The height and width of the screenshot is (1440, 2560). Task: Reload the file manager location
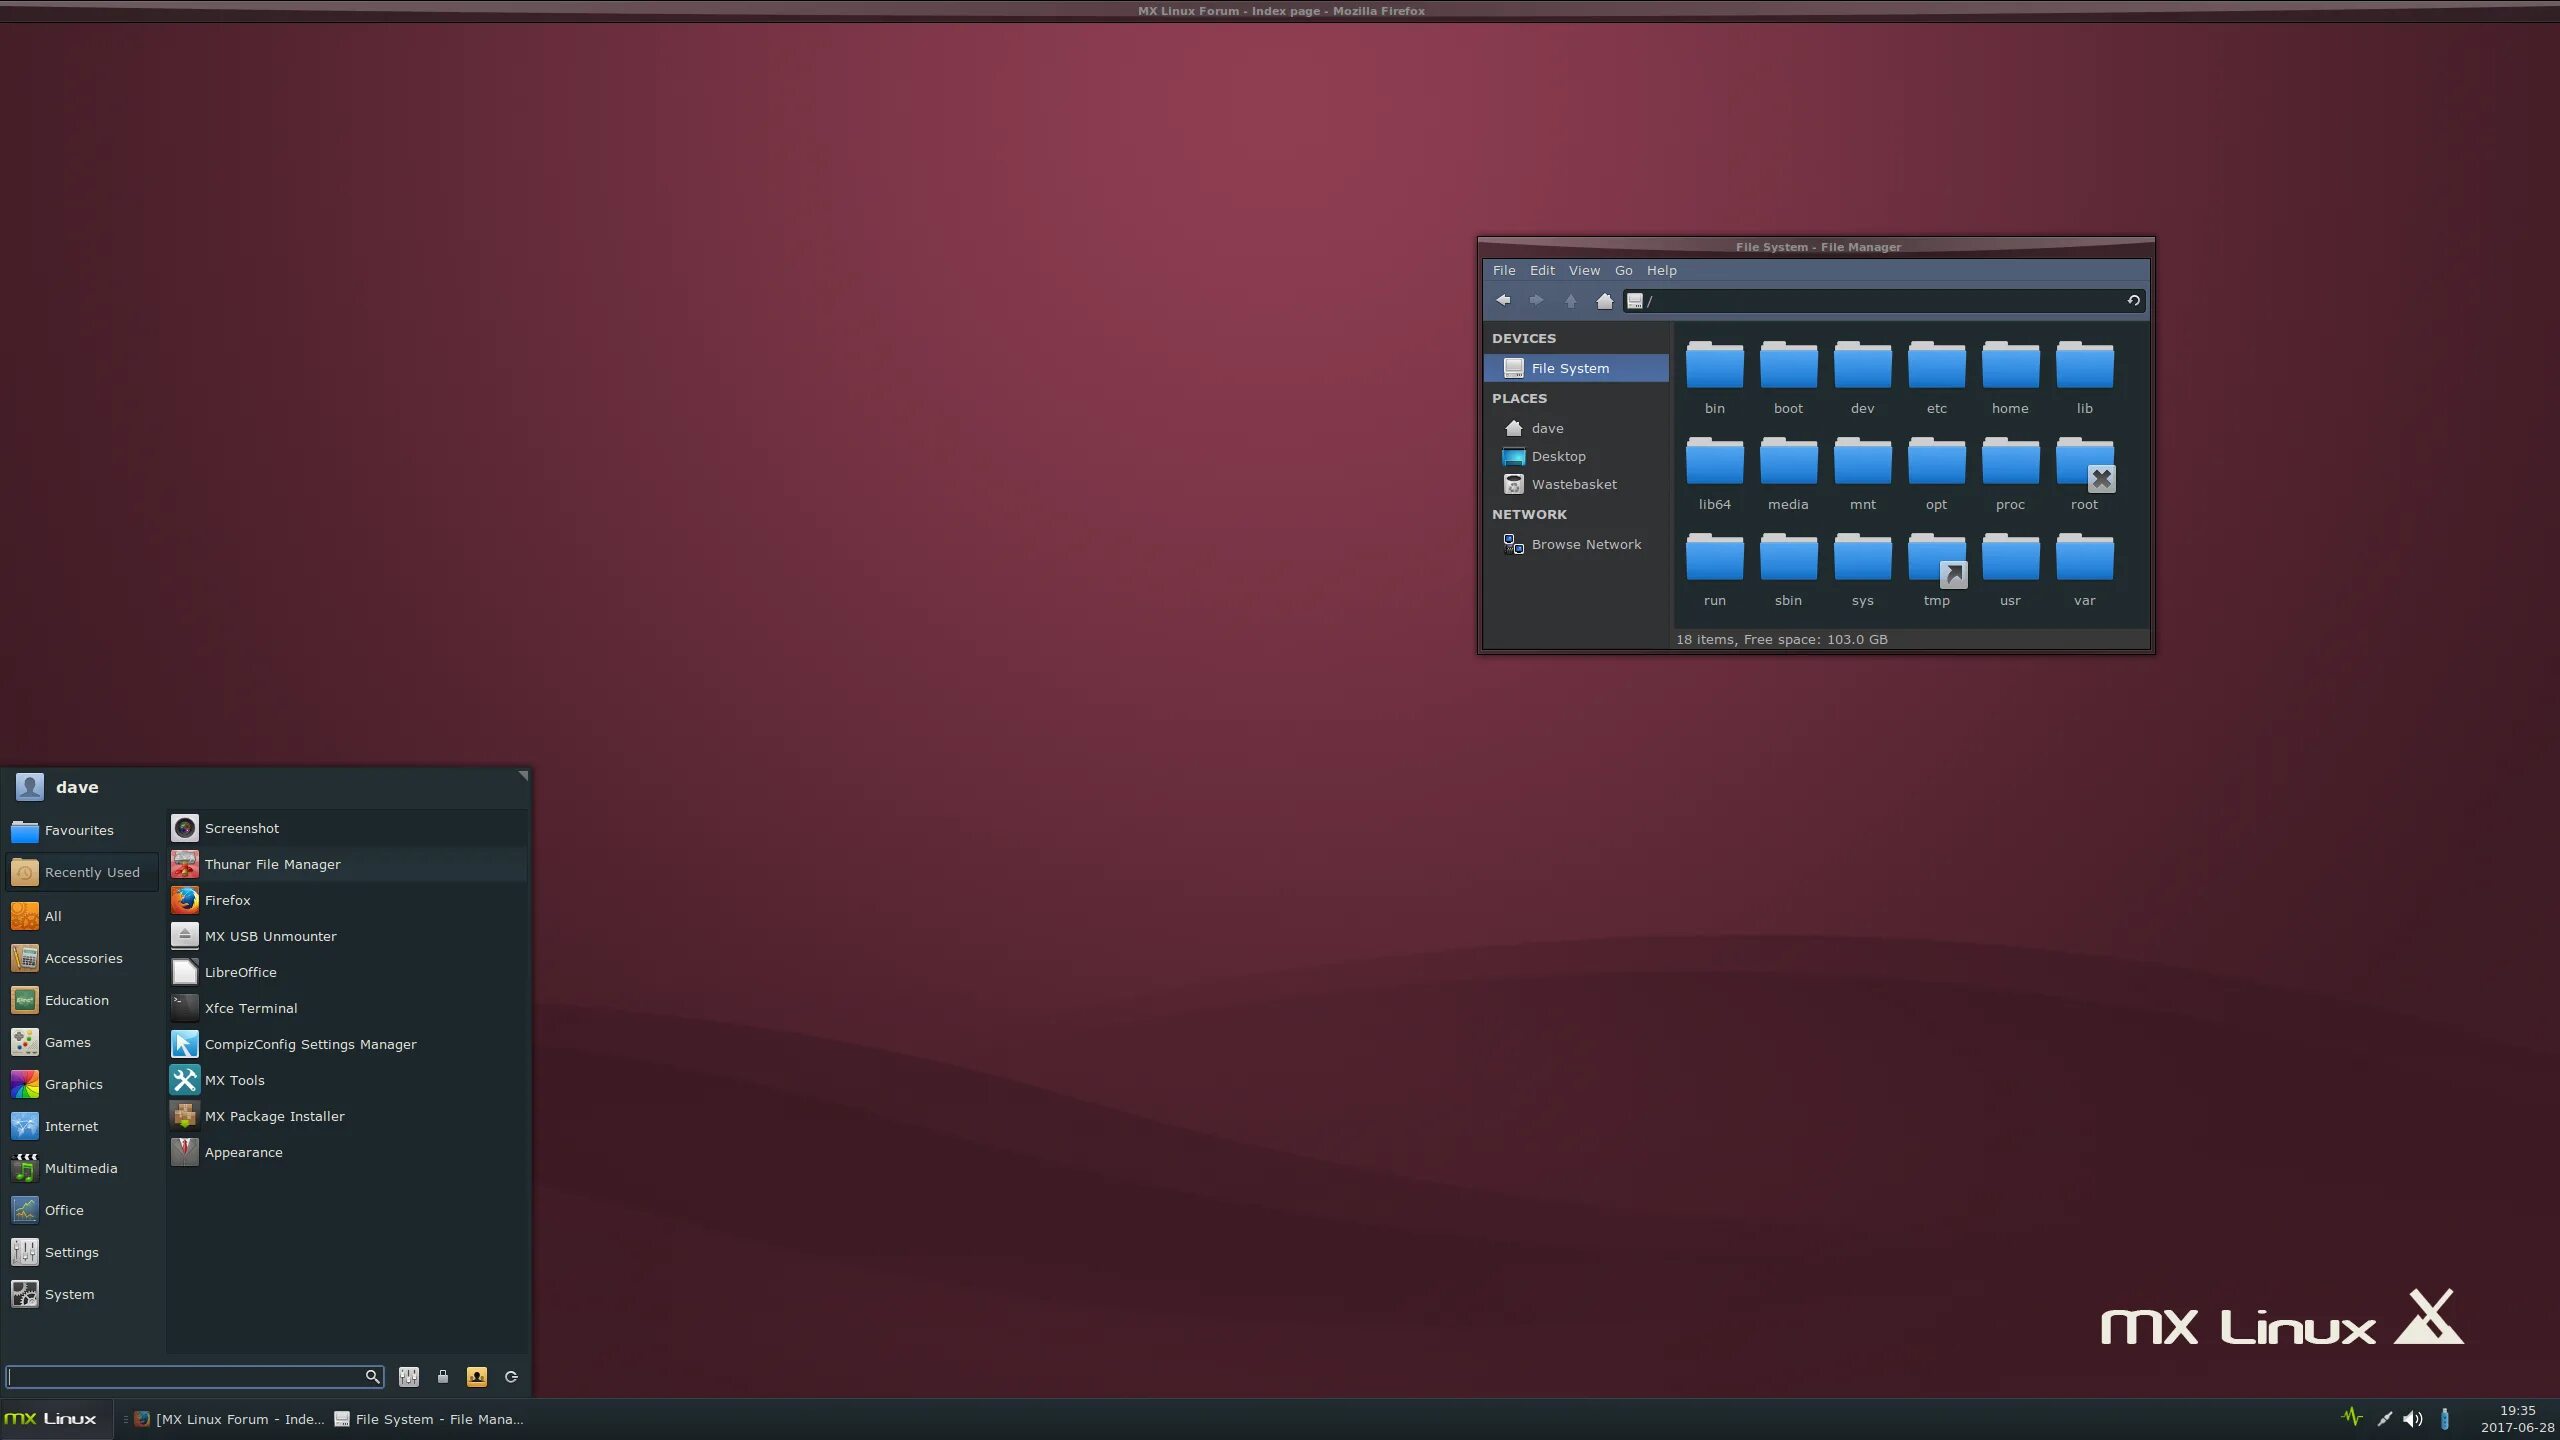2133,300
